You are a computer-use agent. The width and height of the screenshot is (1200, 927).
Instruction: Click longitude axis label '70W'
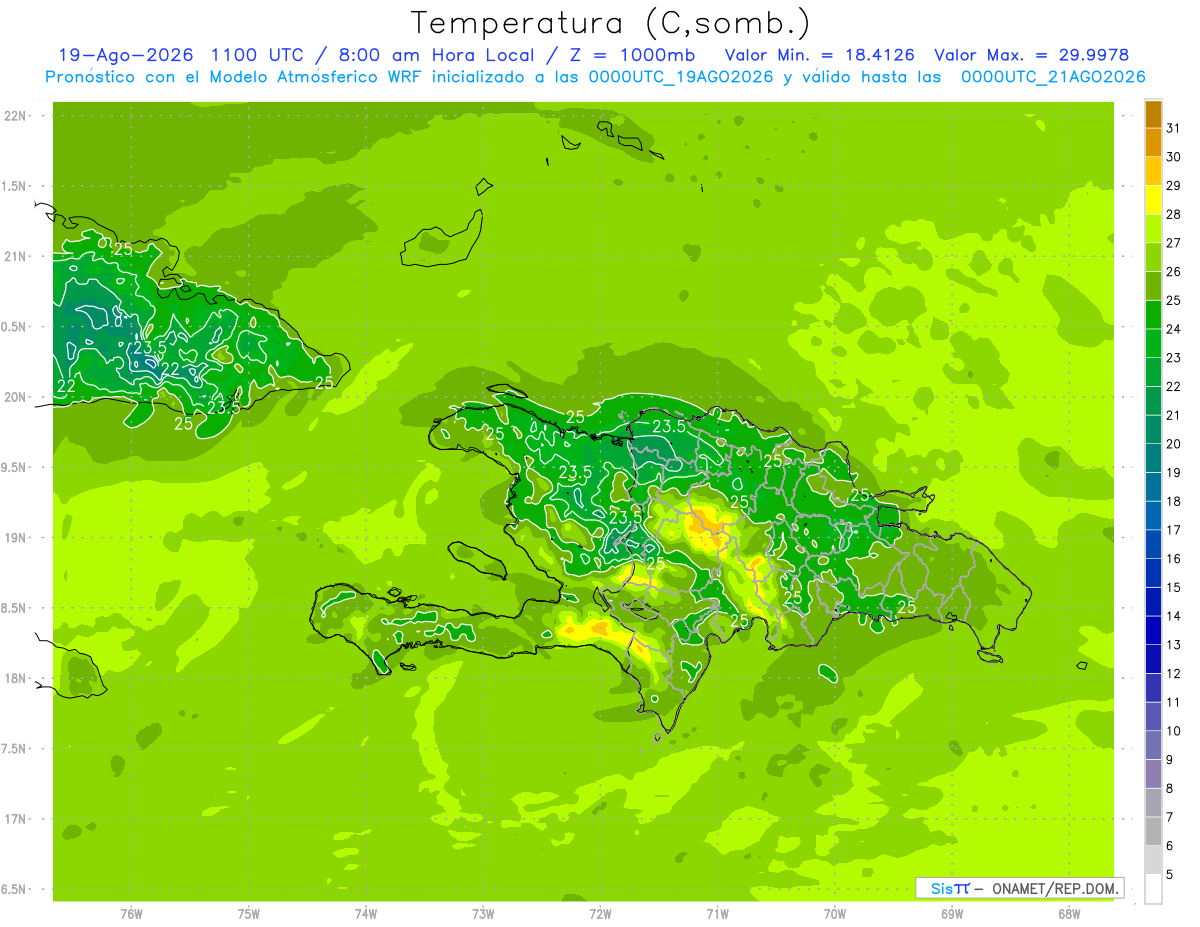tap(835, 913)
